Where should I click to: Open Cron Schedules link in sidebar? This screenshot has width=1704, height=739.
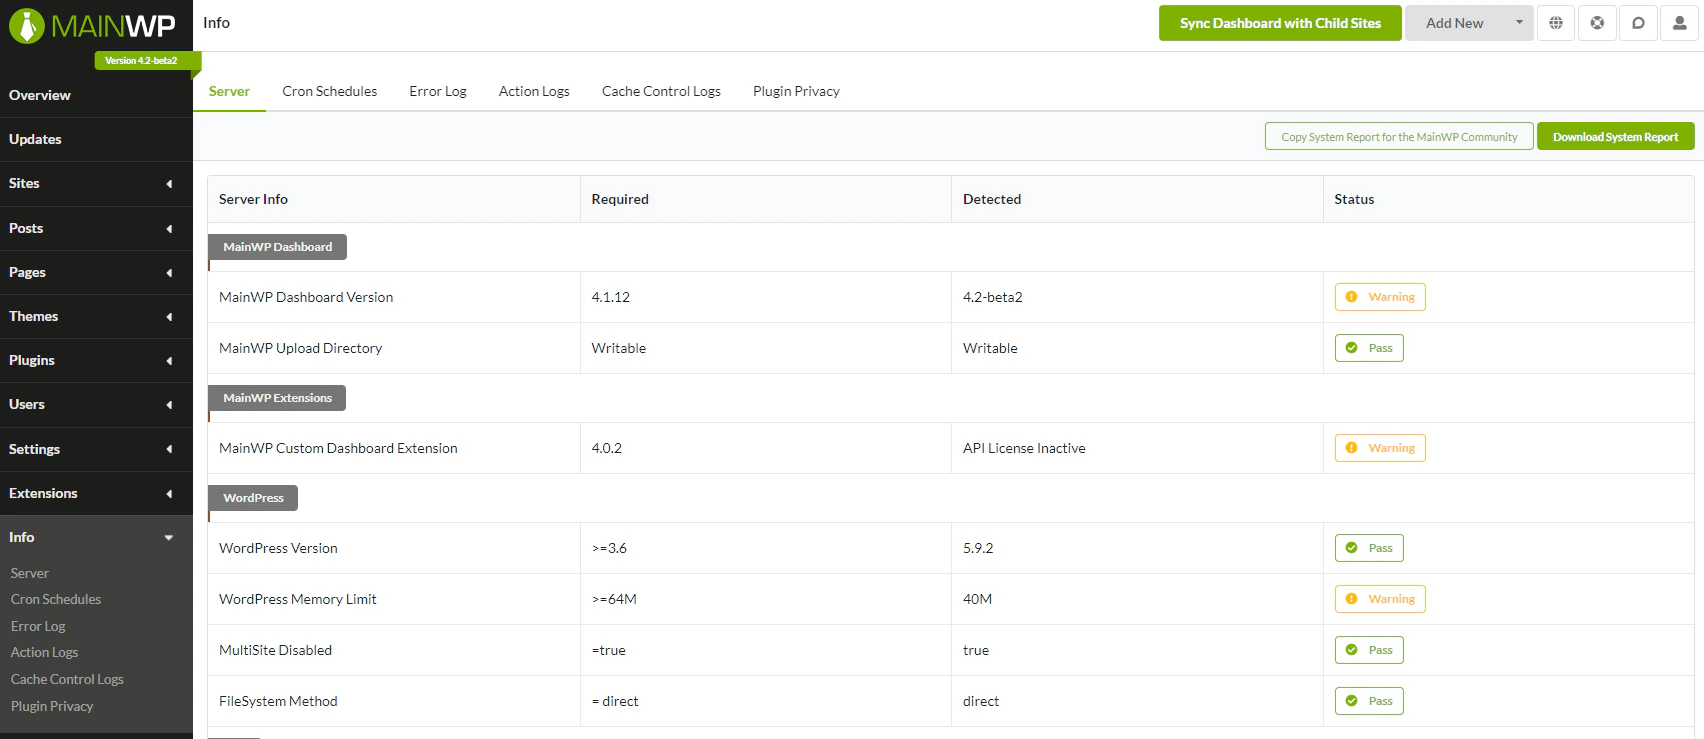[56, 599]
